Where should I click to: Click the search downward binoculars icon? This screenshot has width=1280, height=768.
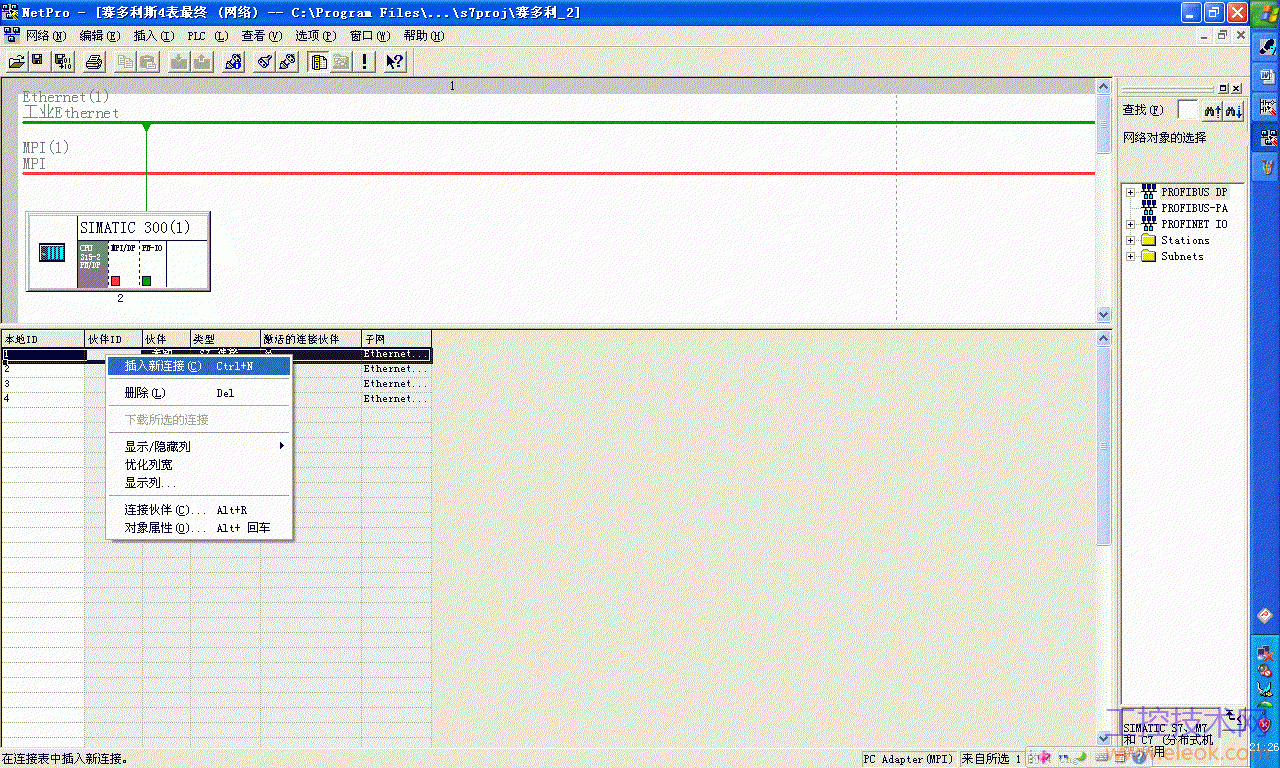(1233, 110)
